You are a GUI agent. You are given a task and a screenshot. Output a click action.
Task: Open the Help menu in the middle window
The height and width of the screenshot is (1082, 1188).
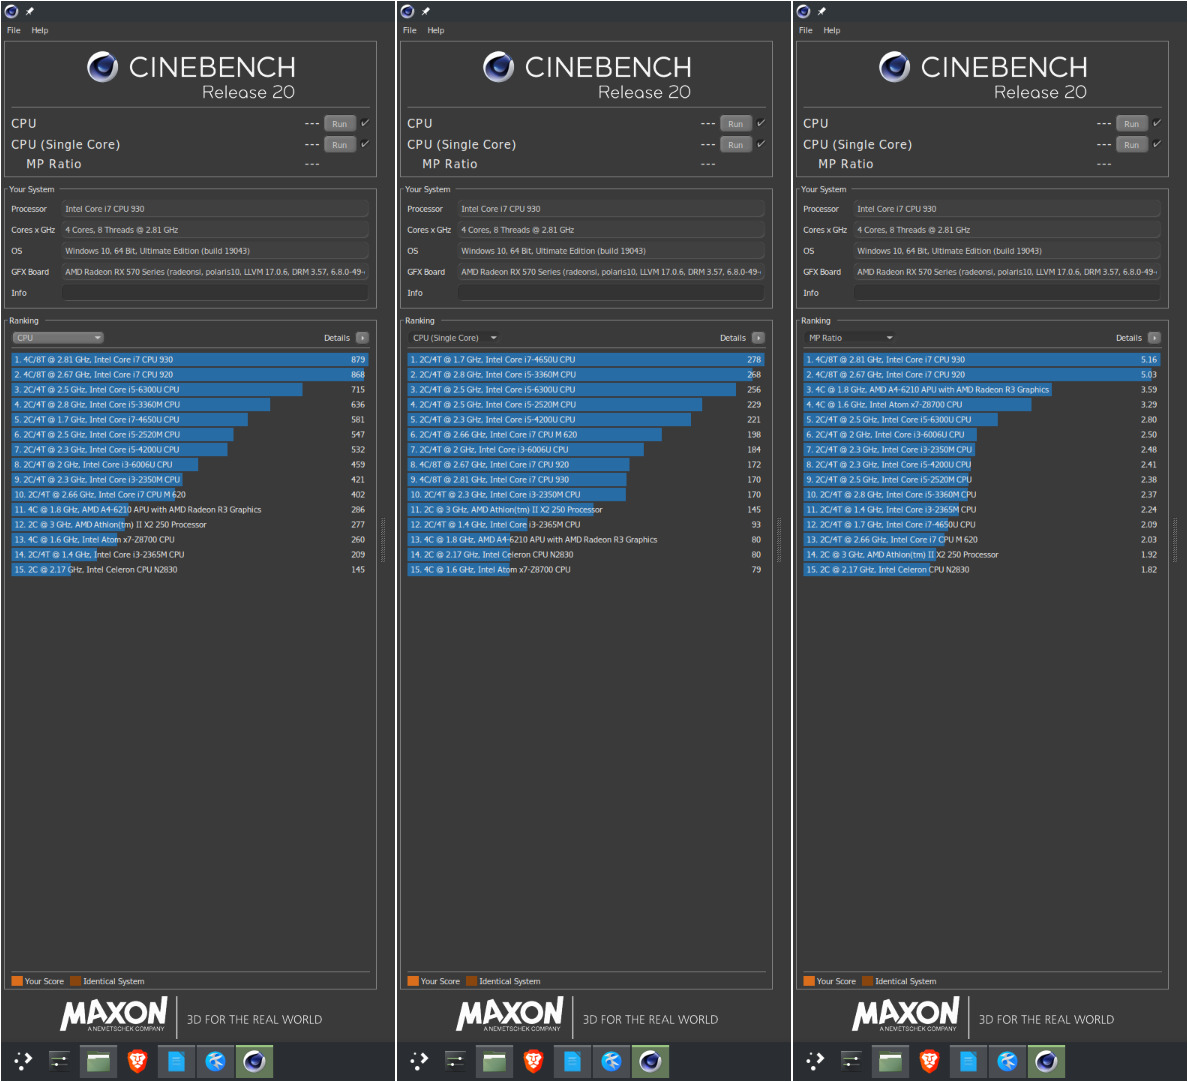[436, 30]
